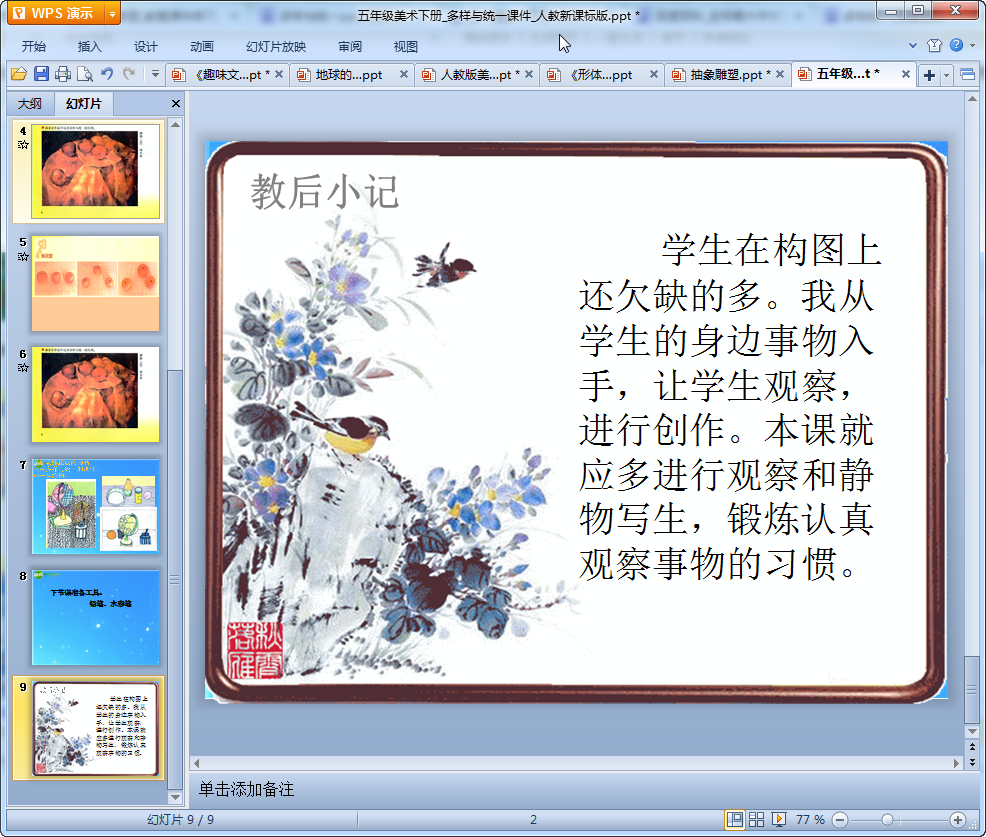Image resolution: width=986 pixels, height=837 pixels.
Task: Close the 《形体...ppt document tab
Action: 654,74
